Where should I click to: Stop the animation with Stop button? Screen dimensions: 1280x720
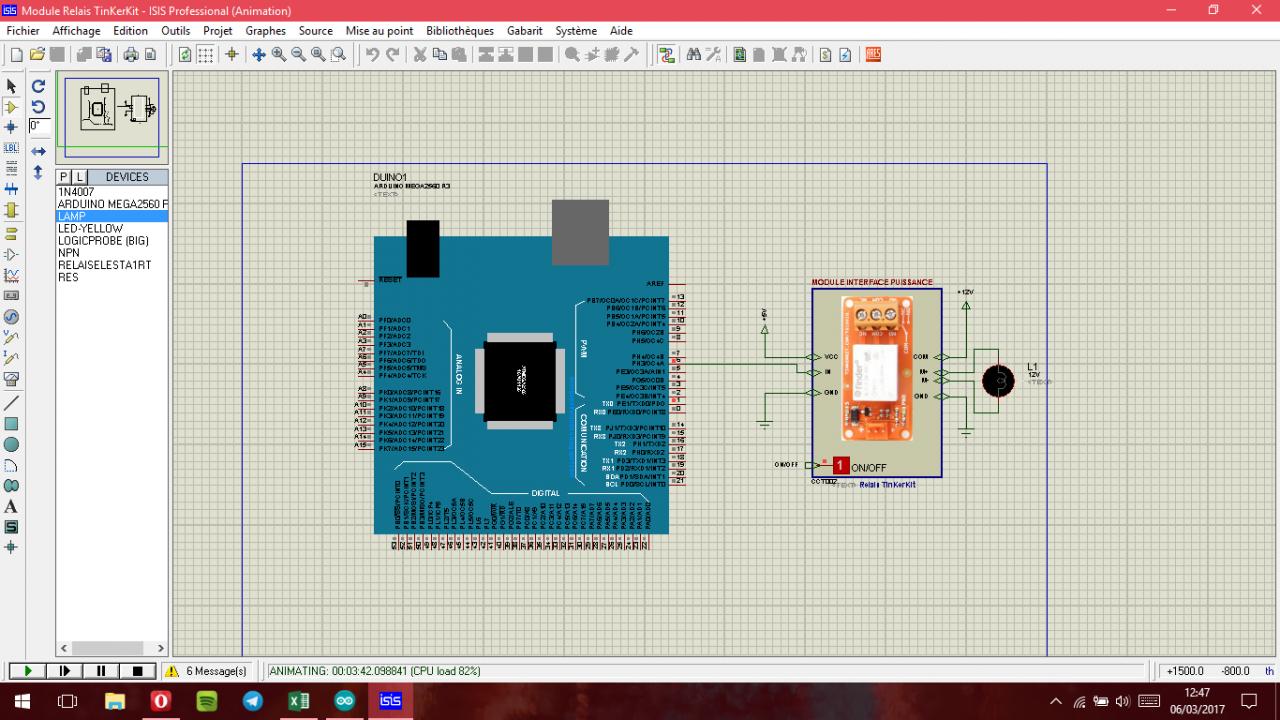point(138,671)
